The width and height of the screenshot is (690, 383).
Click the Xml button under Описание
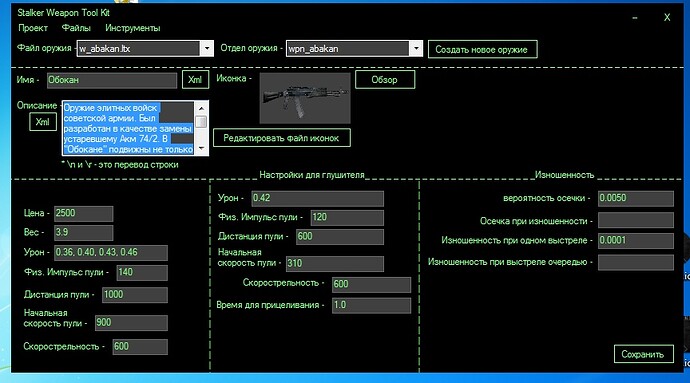43,122
